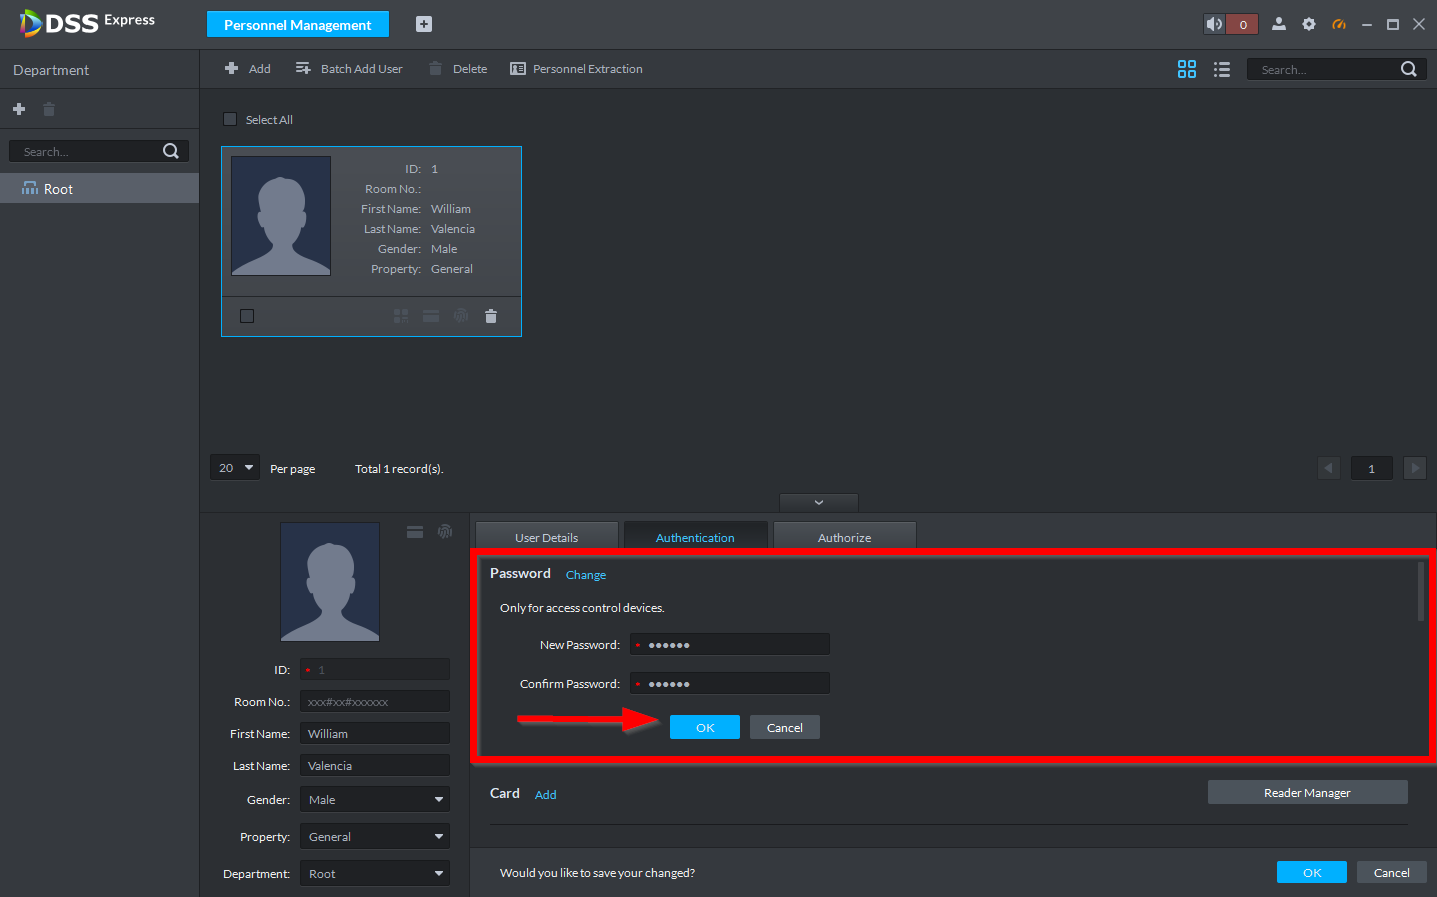Image resolution: width=1437 pixels, height=897 pixels.
Task: Open the Authorize tab
Action: click(x=844, y=537)
